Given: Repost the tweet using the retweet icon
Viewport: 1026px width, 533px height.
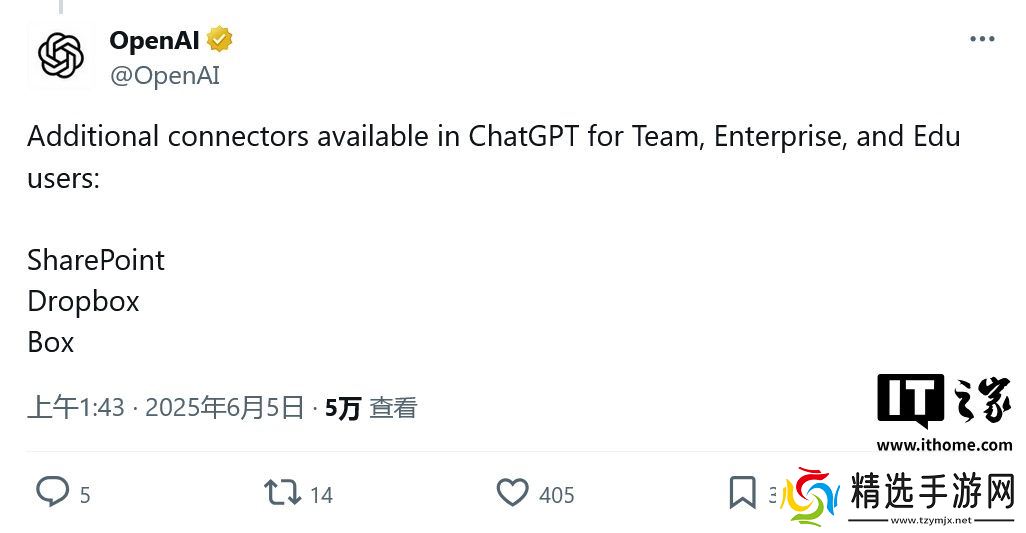Looking at the screenshot, I should coord(282,493).
